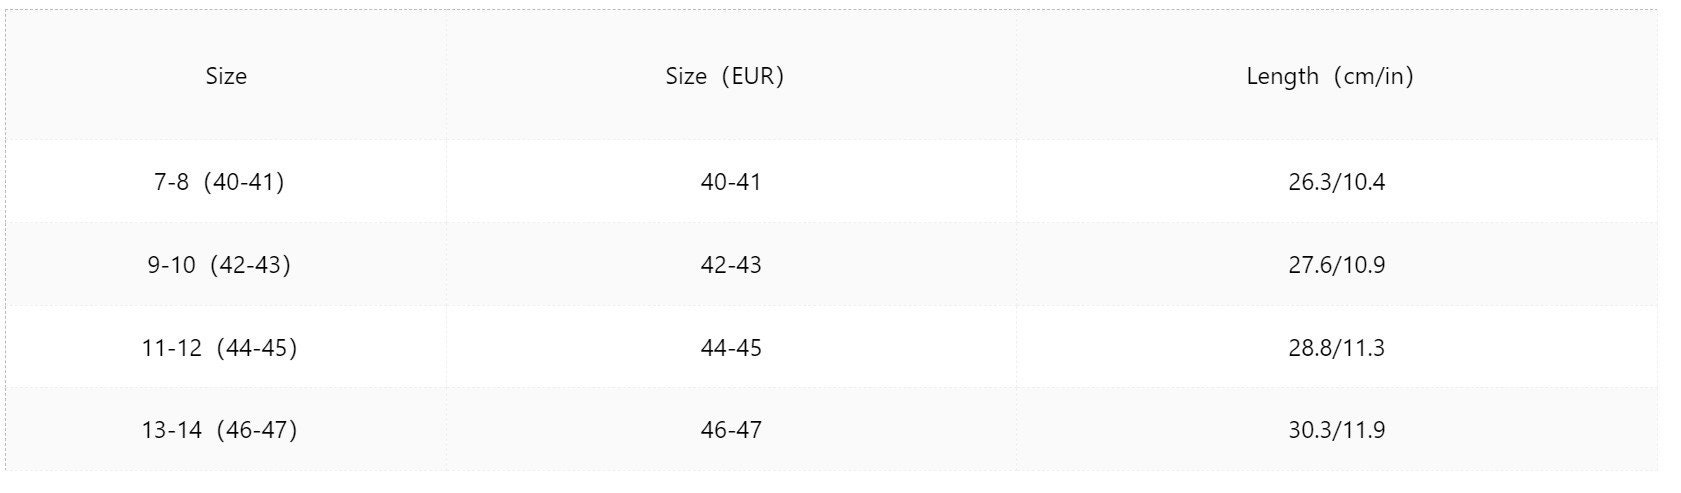Click the (44-45) text in first column
This screenshot has width=1681, height=493.
pyautogui.click(x=257, y=348)
